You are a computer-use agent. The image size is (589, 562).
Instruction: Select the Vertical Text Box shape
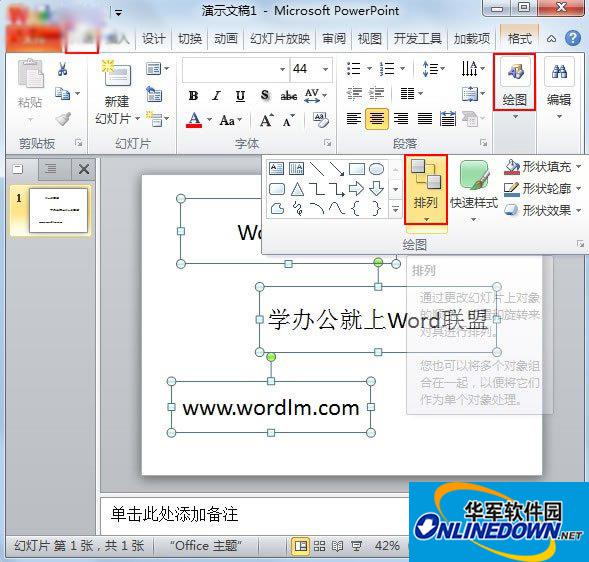point(296,169)
